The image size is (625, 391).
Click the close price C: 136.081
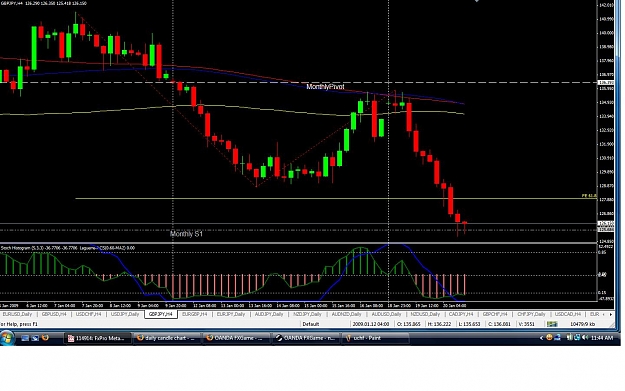pos(498,324)
